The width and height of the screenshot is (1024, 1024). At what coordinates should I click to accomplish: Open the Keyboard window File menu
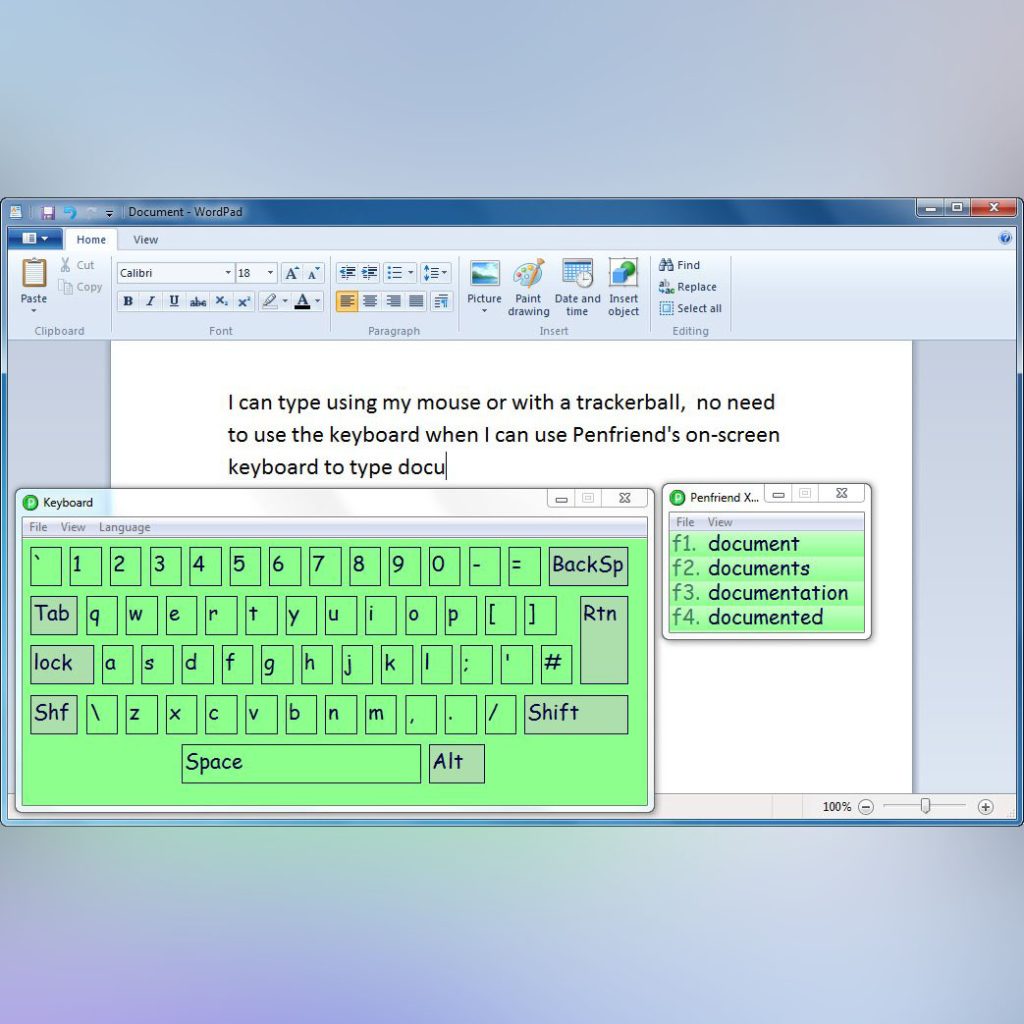38,527
